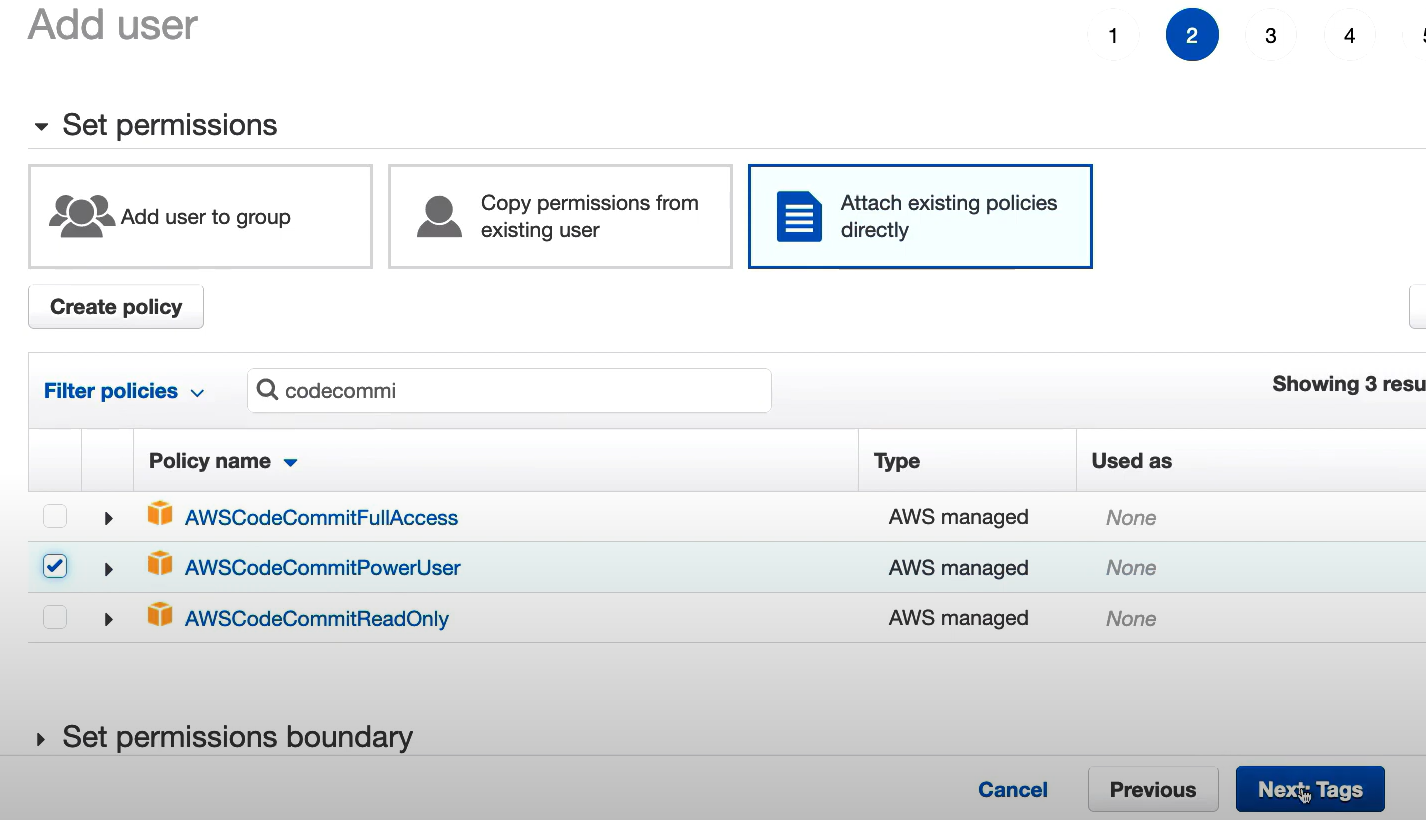Click AWS managed type for AWSCodeCommitFullAccess
The height and width of the screenshot is (820, 1426).
click(x=958, y=517)
